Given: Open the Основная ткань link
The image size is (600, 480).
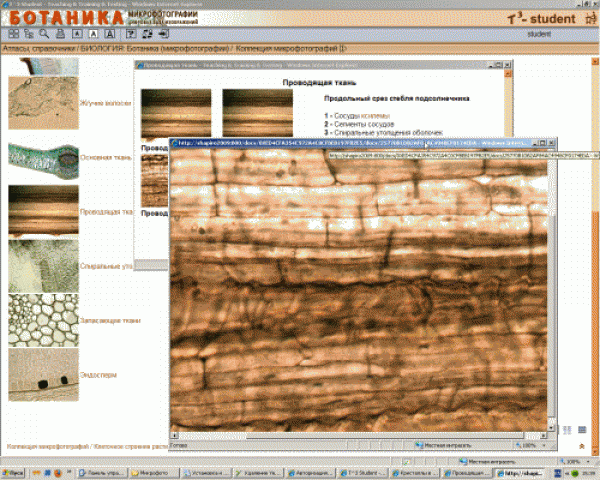Looking at the screenshot, I should coord(105,157).
